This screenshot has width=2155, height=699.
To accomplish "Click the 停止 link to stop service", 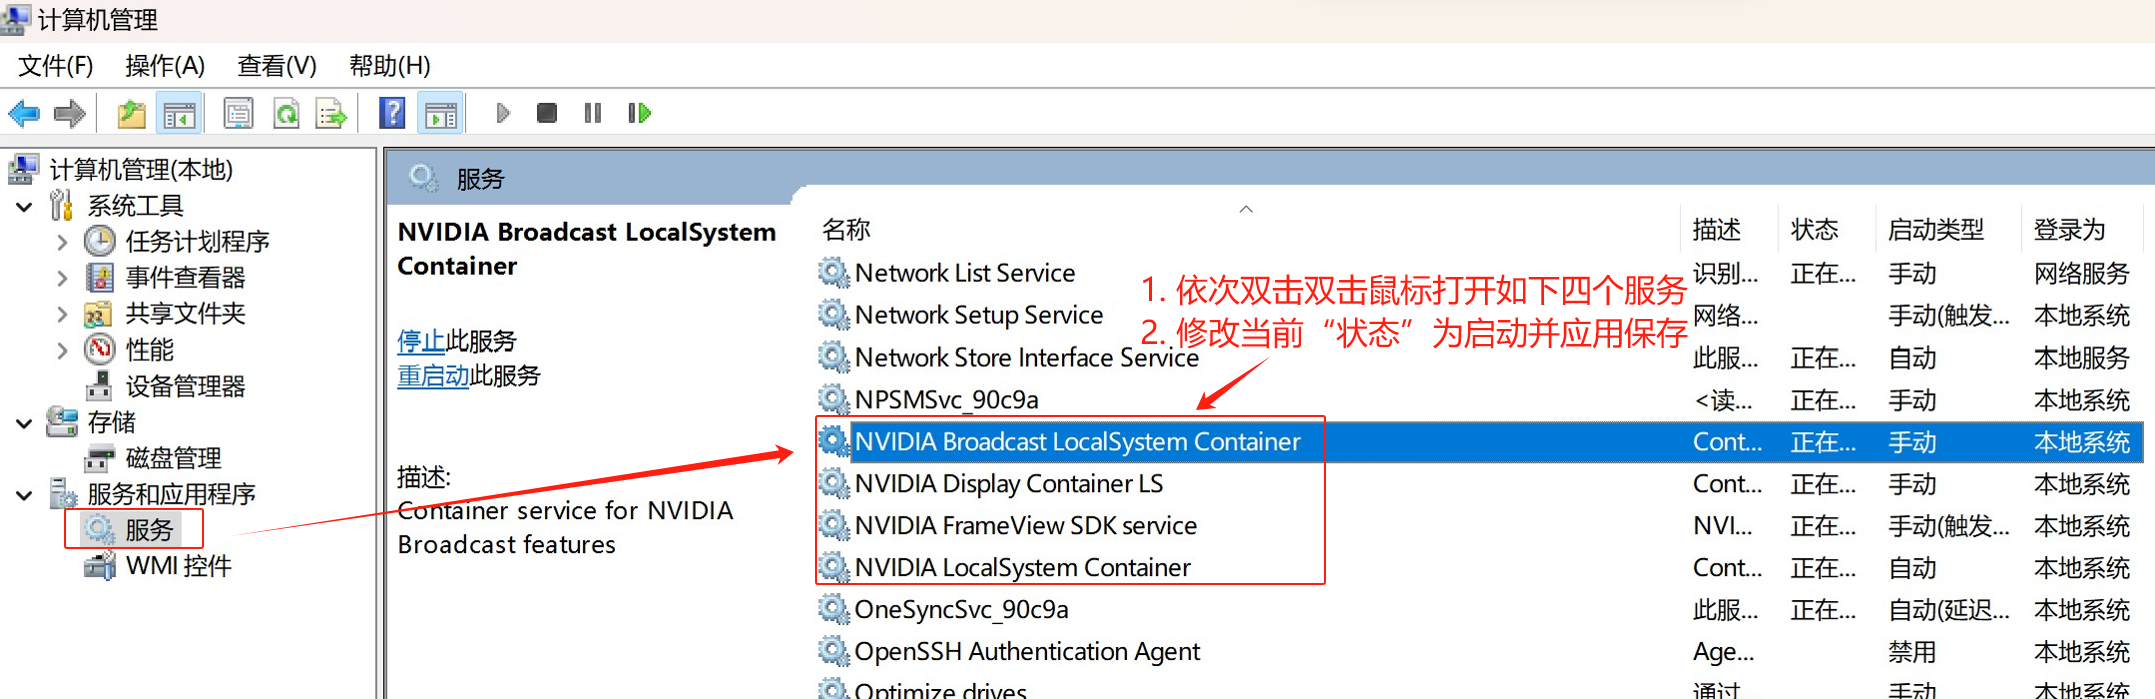I will (x=421, y=341).
